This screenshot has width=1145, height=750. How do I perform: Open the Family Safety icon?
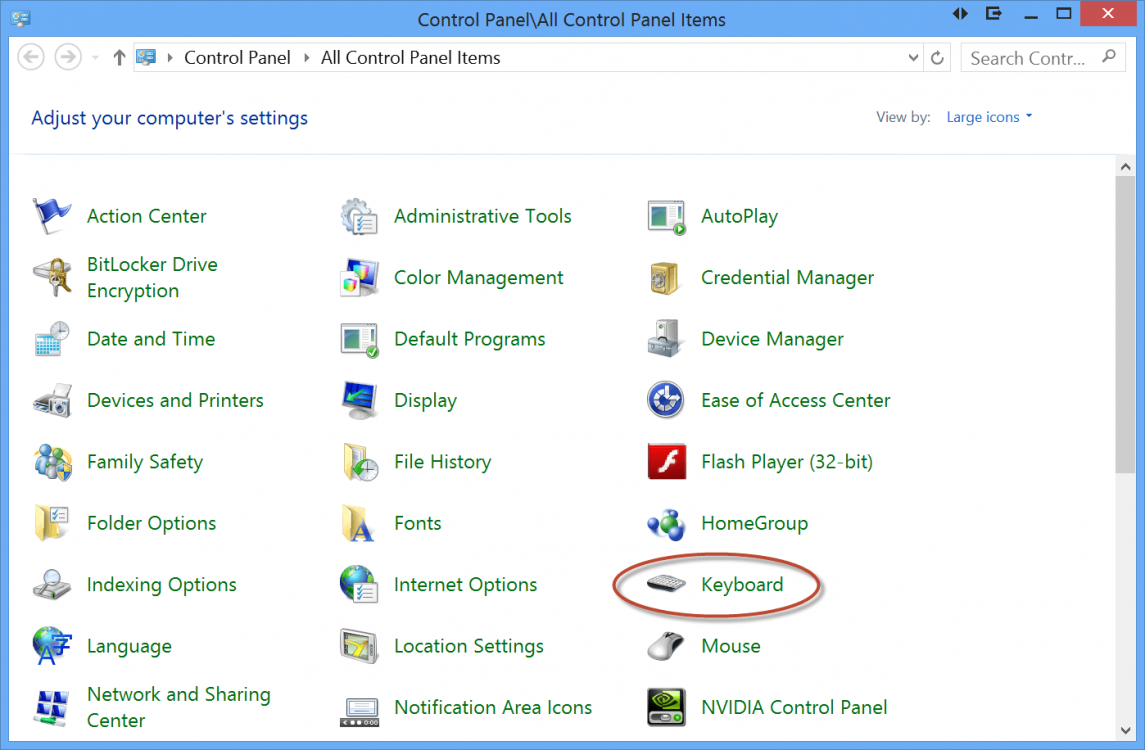click(52, 462)
